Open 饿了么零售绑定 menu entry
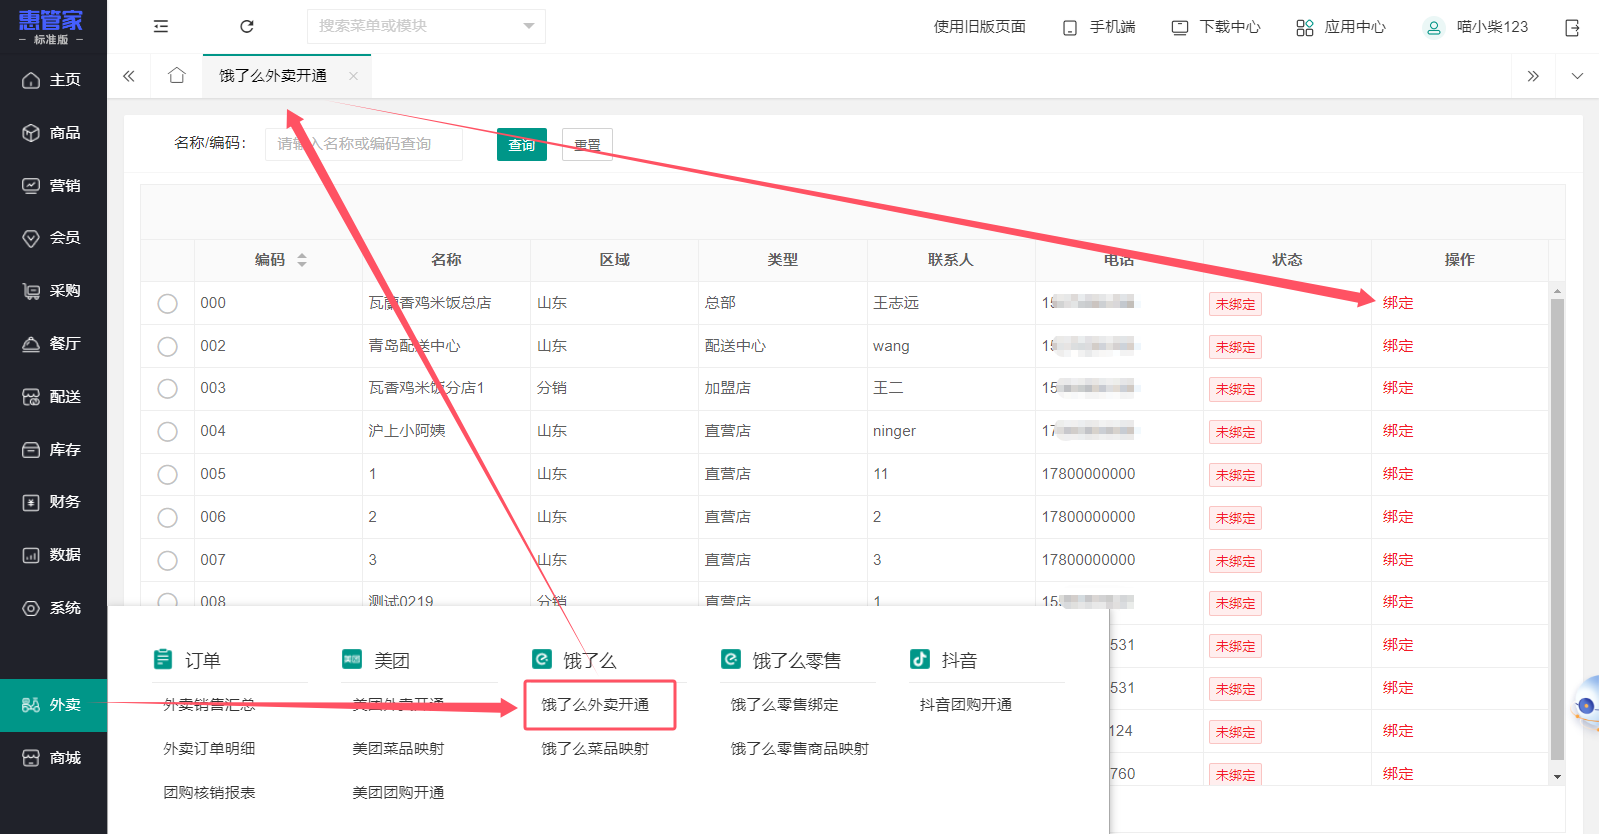 785,705
